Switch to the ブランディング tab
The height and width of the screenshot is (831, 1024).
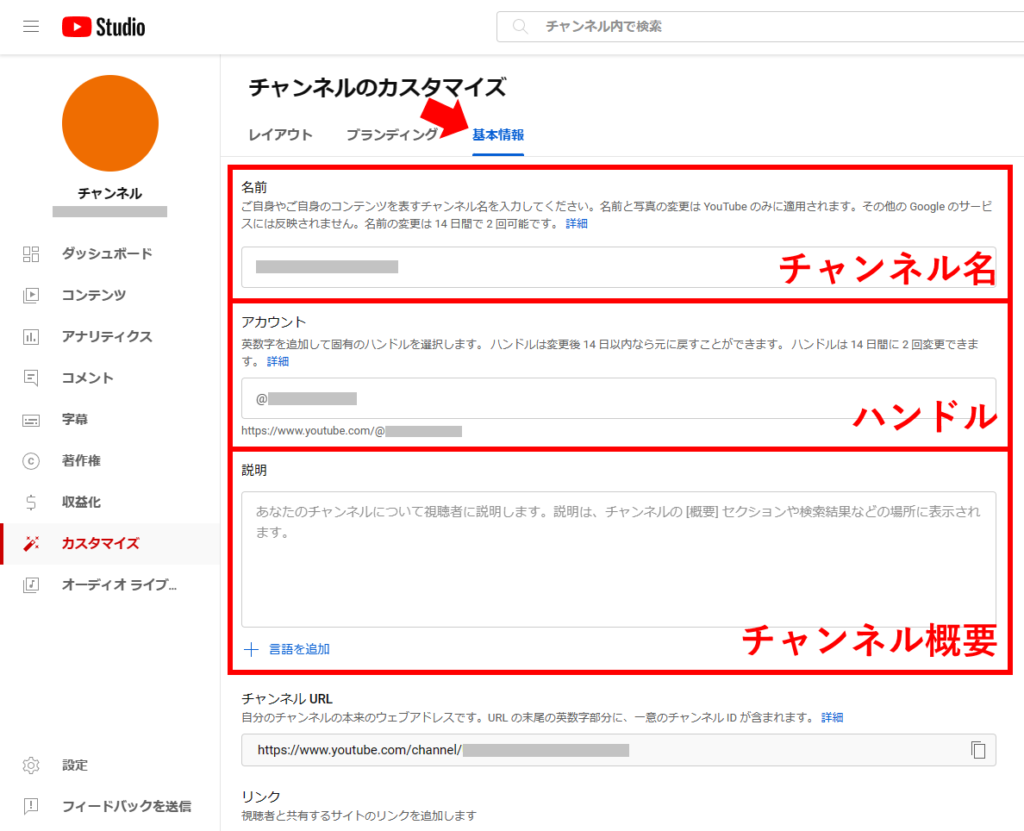[393, 132]
